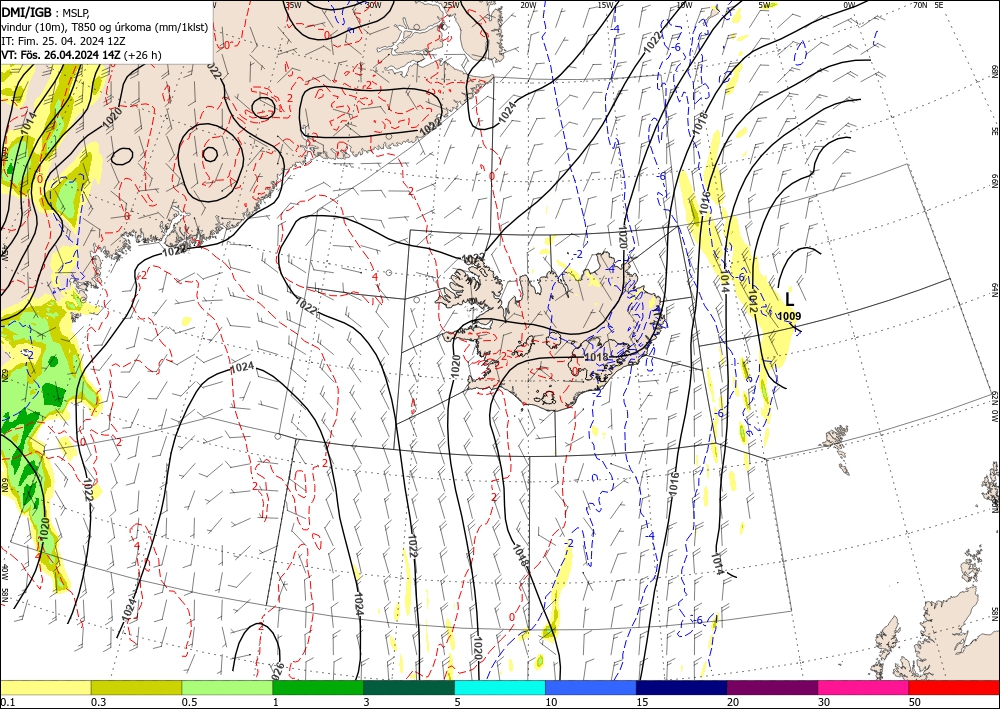Screen dimensions: 1000x709
Task: Click the yellow 0.1–0.3 legend color segment
Action: pyautogui.click(x=45, y=687)
